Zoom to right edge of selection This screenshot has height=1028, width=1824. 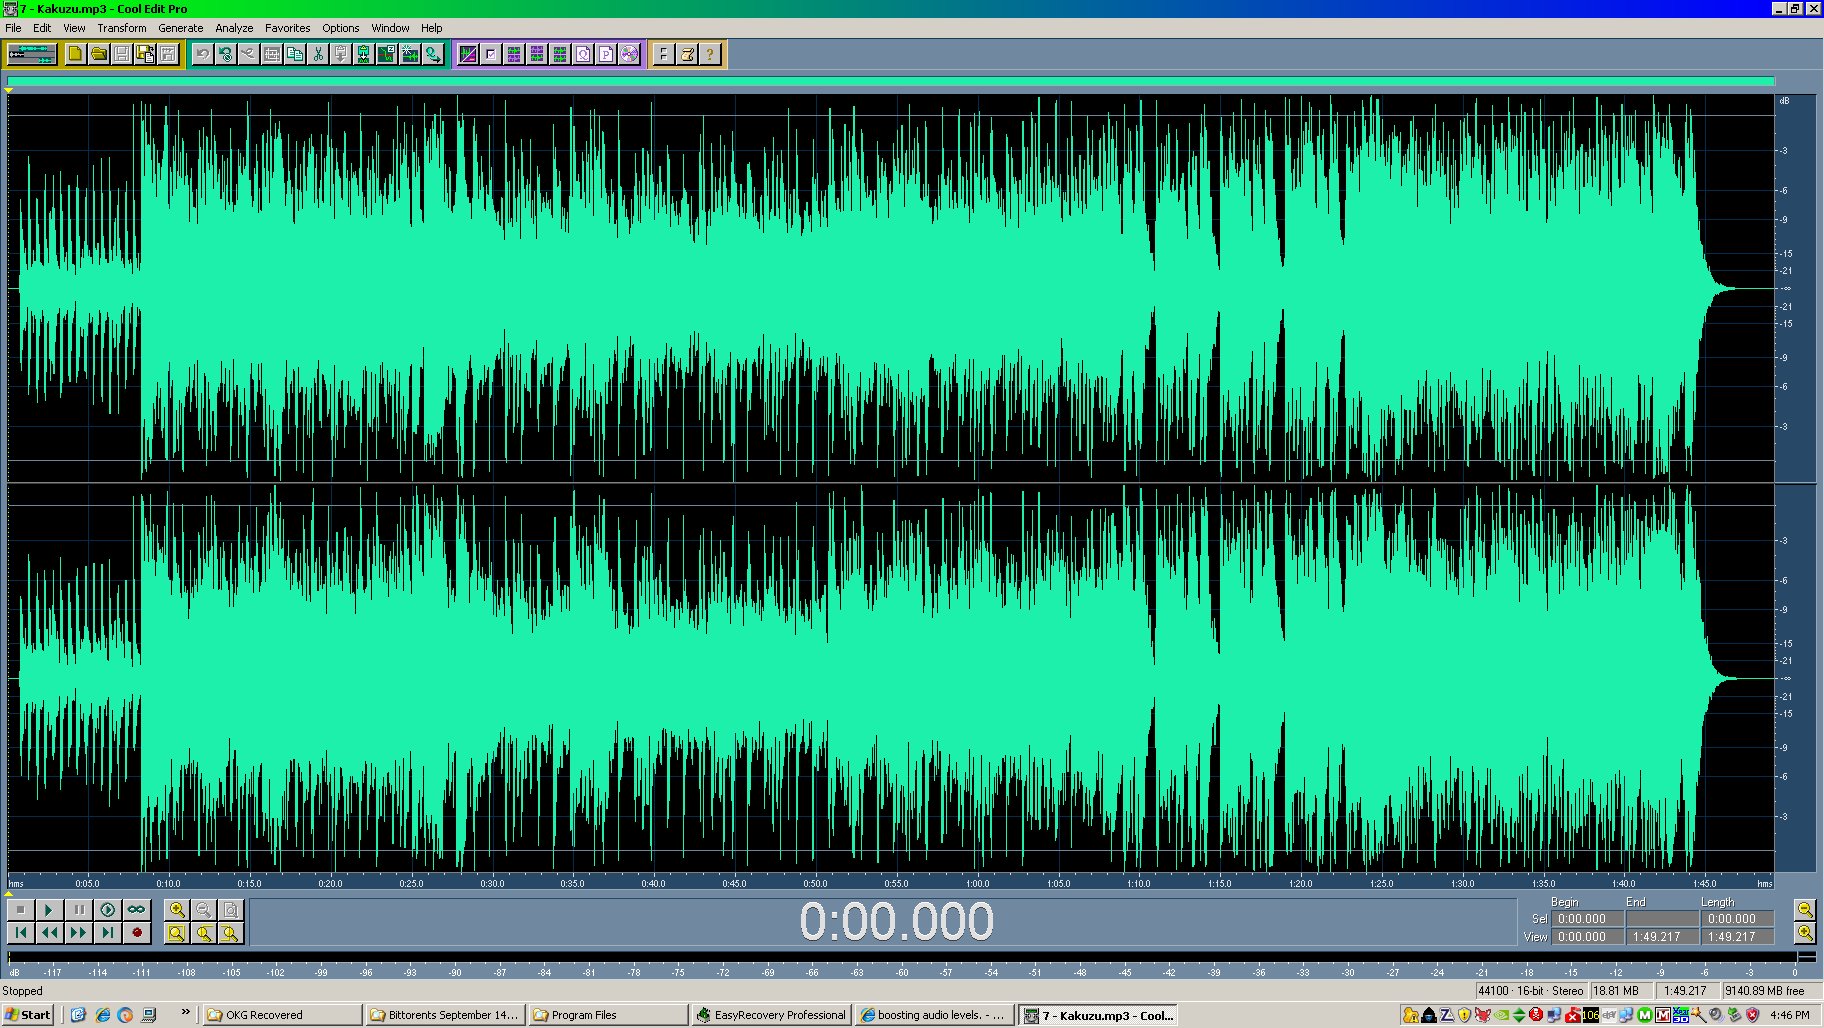click(x=231, y=932)
